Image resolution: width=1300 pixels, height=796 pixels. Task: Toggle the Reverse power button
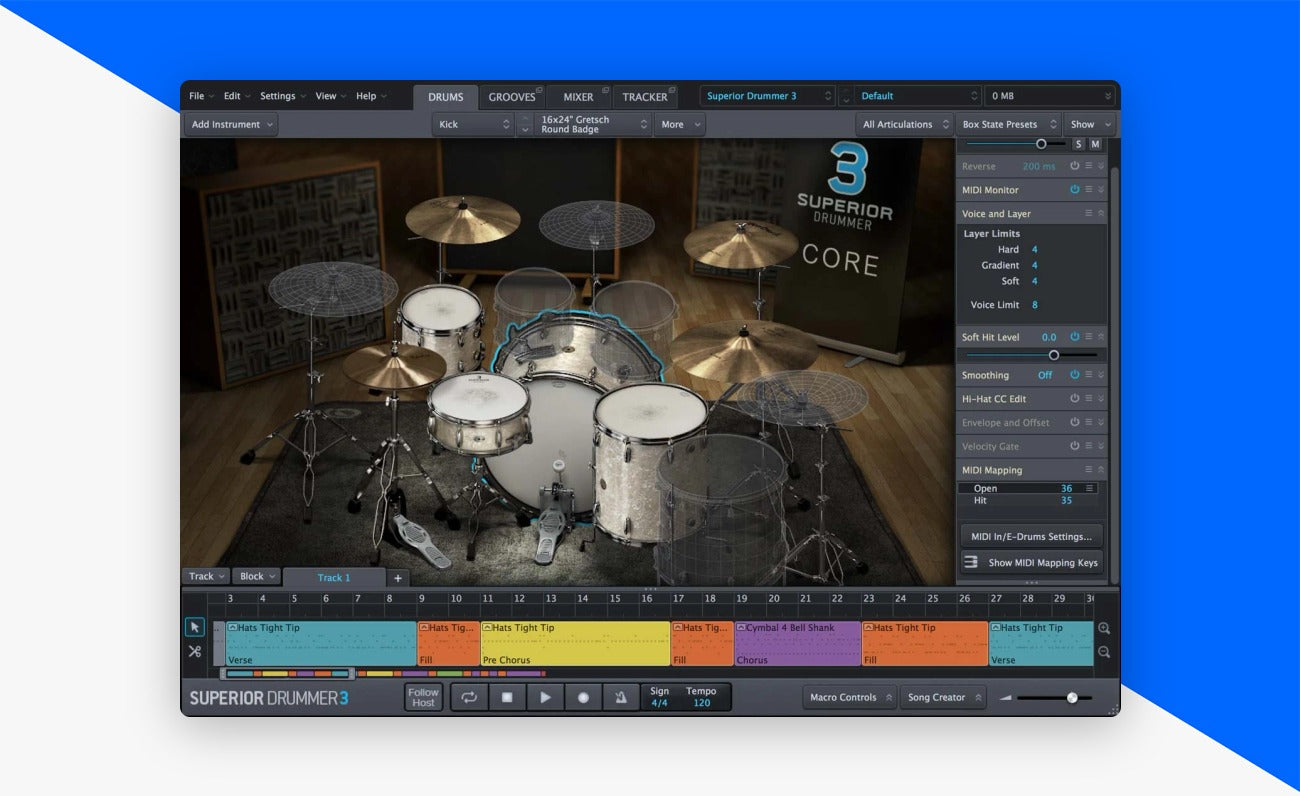click(1075, 166)
